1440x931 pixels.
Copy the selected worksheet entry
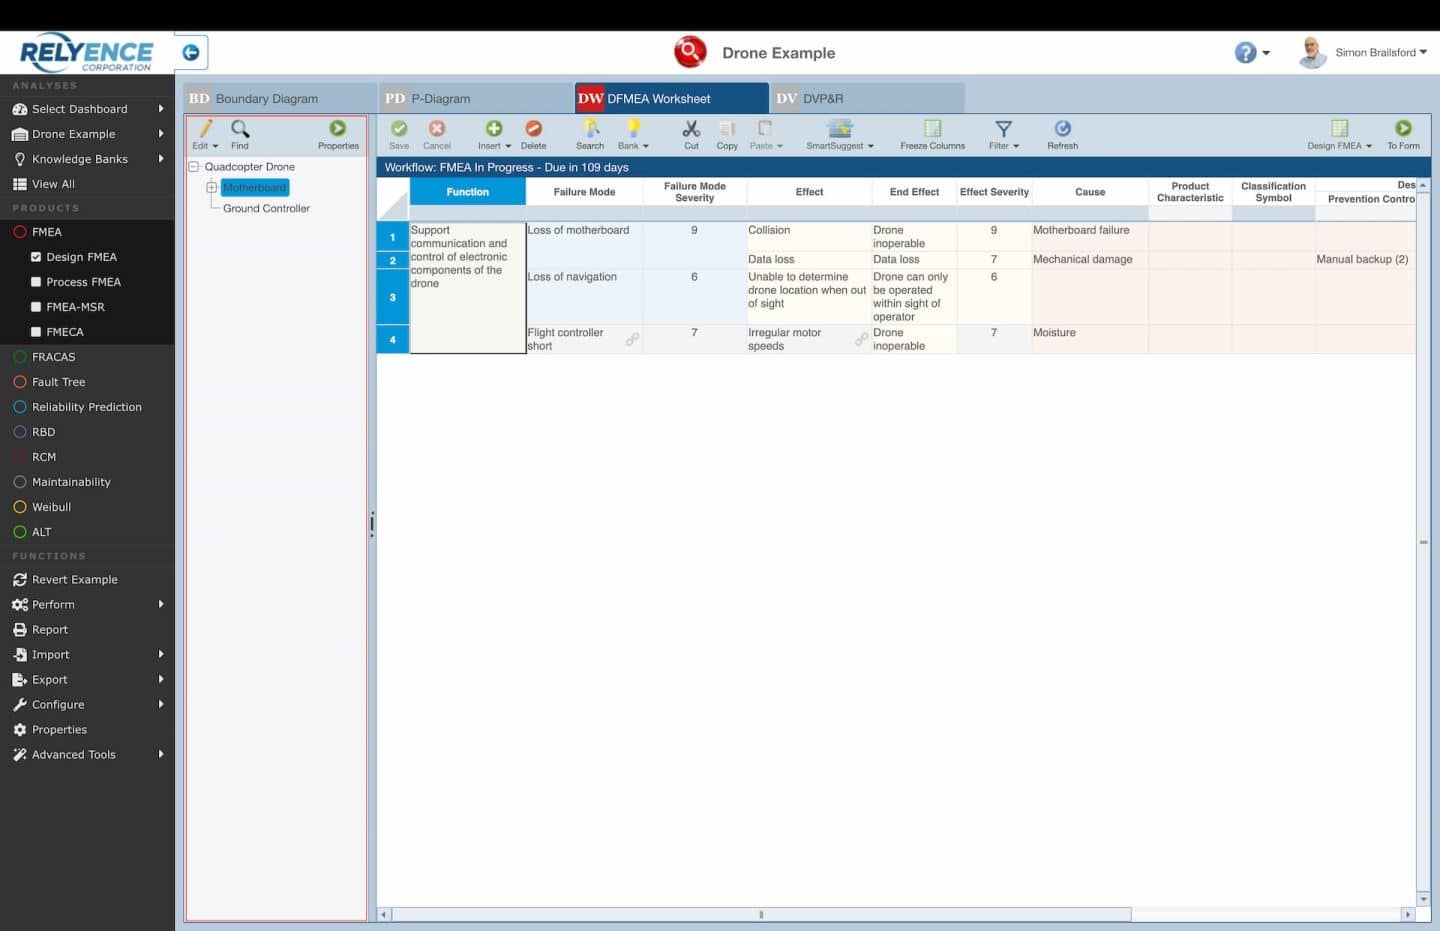click(726, 133)
